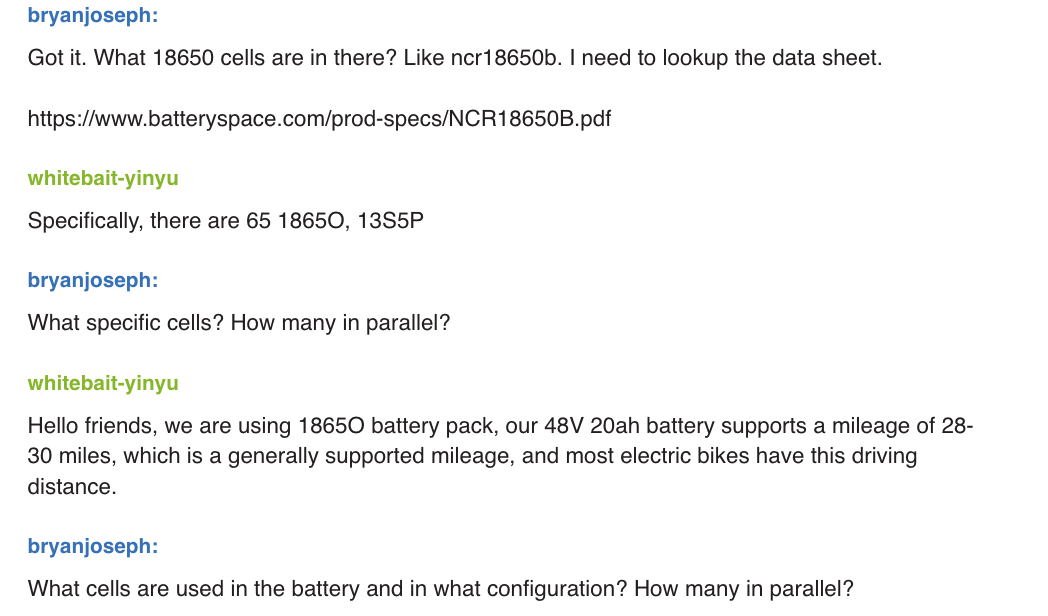The height and width of the screenshot is (616, 1048).
Task: Open the batteryspace NCR18650B.pdf link
Action: click(319, 119)
